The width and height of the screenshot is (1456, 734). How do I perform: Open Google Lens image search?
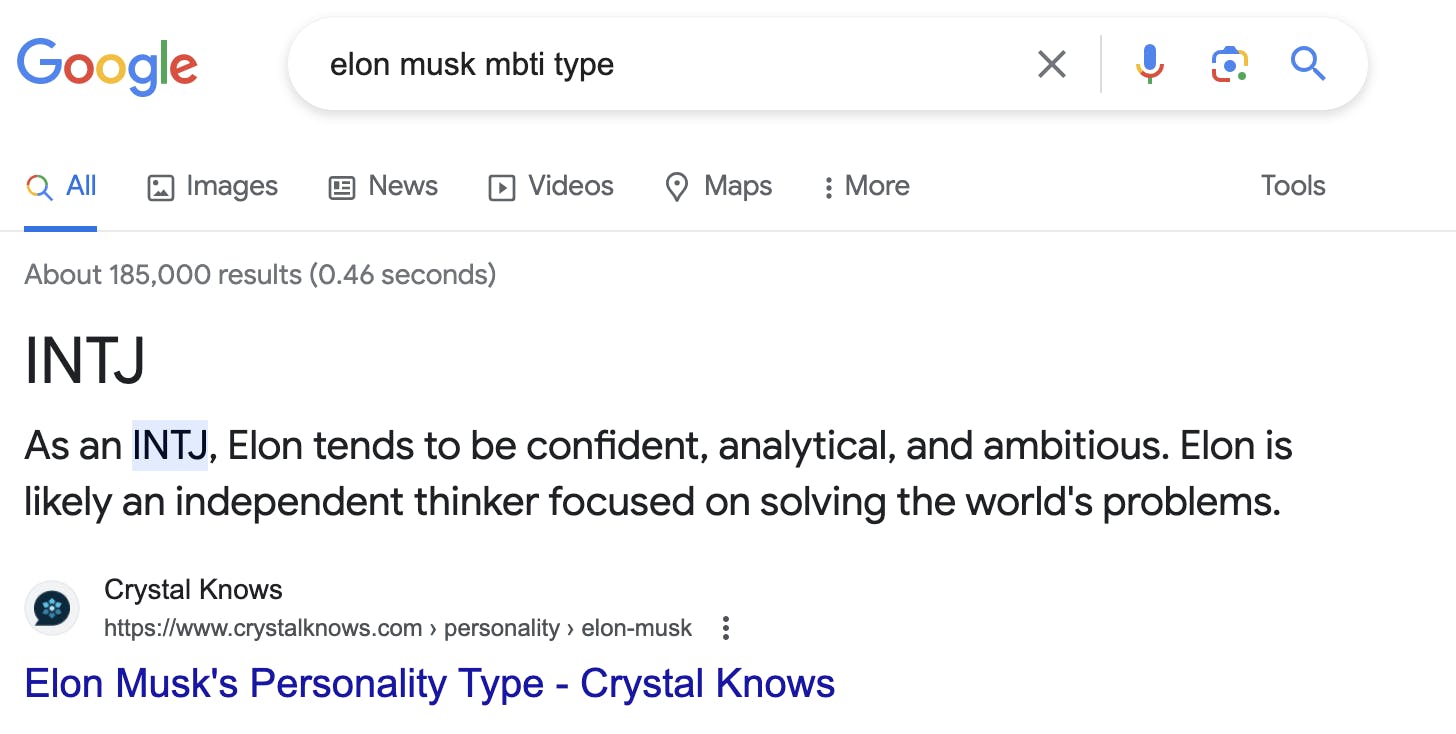click(1229, 65)
